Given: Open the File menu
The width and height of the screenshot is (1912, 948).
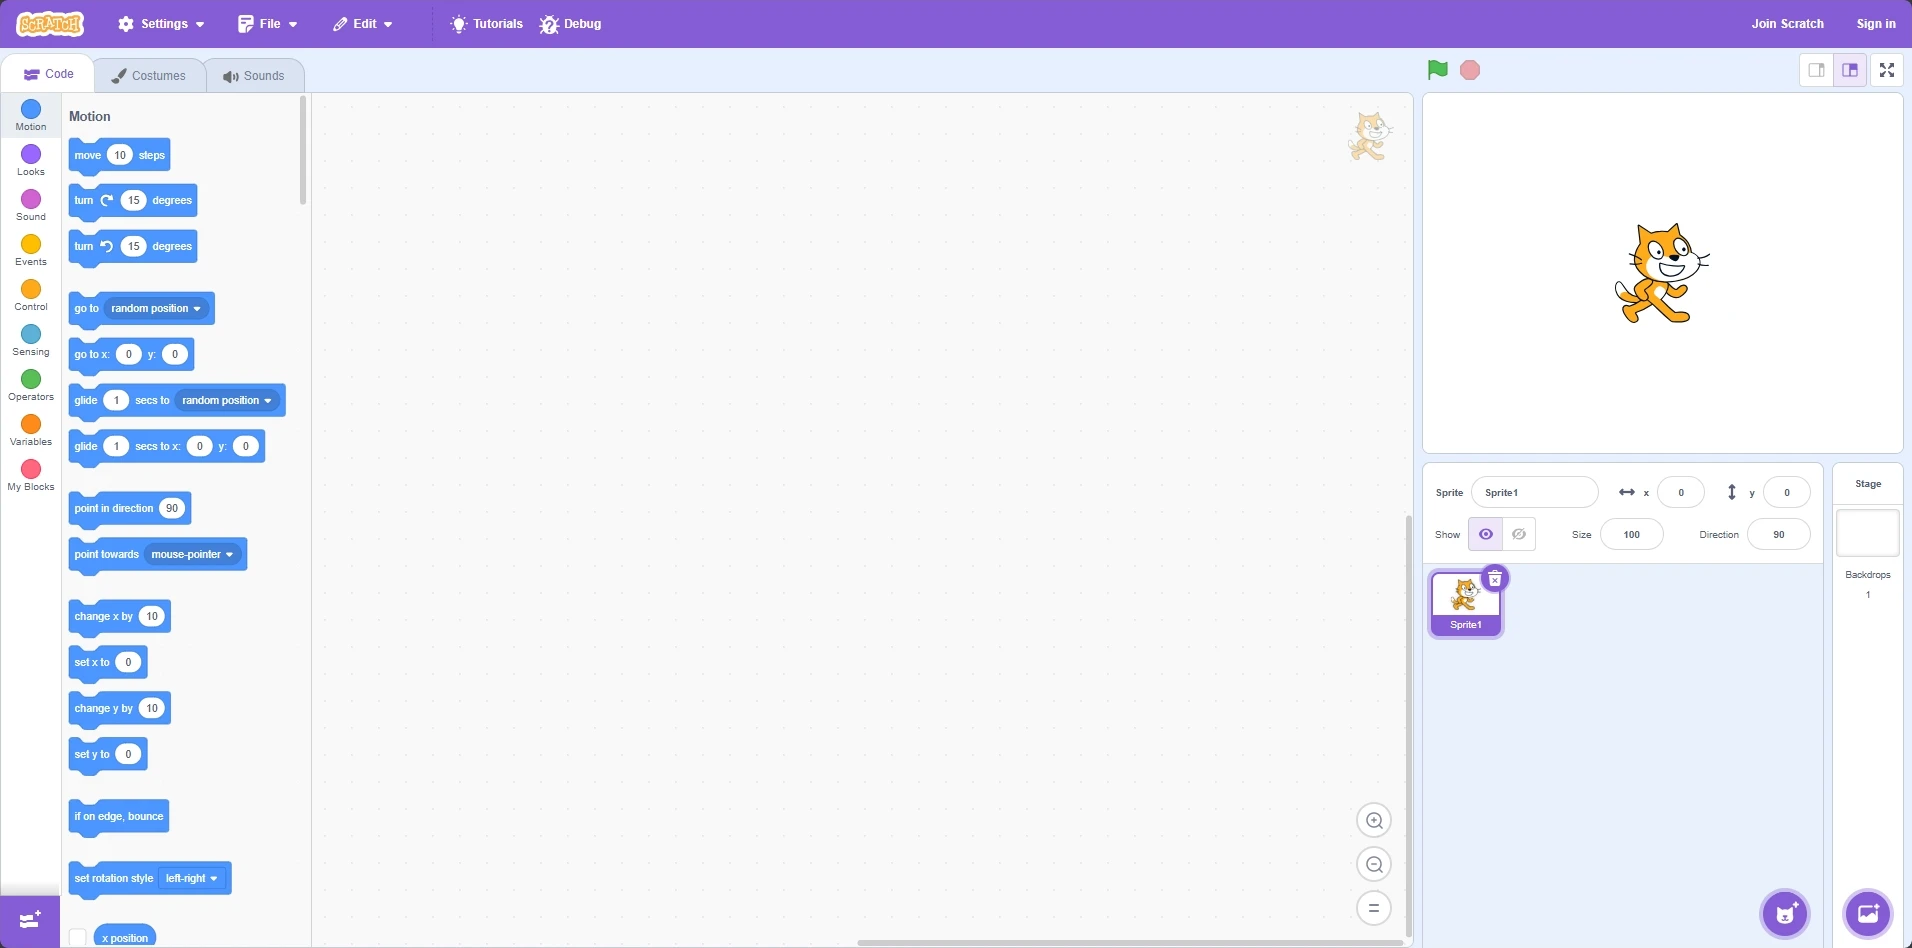Looking at the screenshot, I should coord(265,23).
